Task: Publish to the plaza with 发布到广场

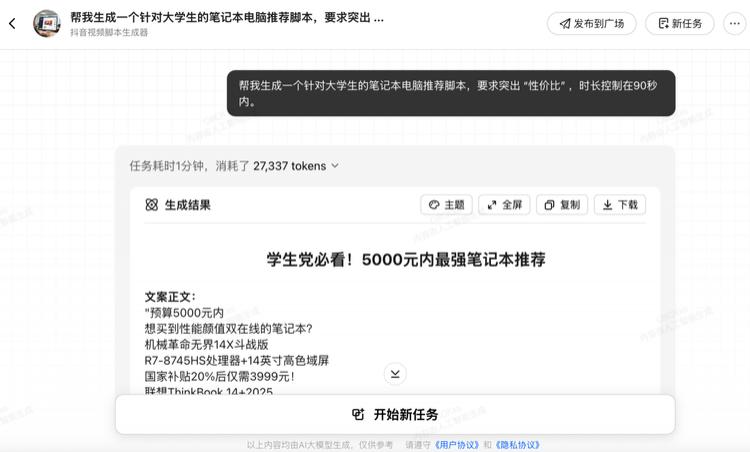Action: tap(591, 23)
